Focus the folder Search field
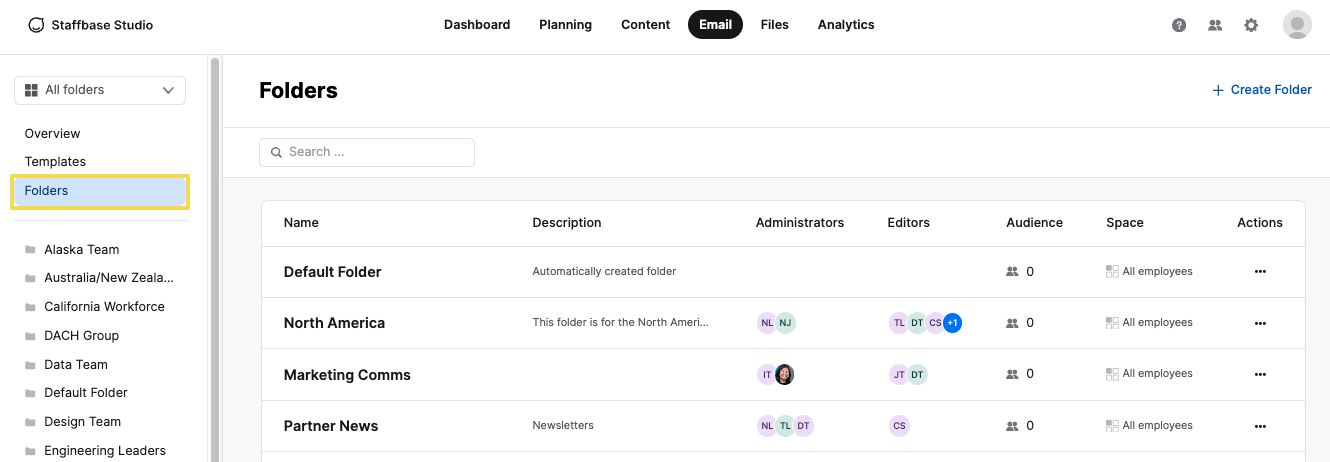This screenshot has height=462, width=1330. click(x=367, y=152)
